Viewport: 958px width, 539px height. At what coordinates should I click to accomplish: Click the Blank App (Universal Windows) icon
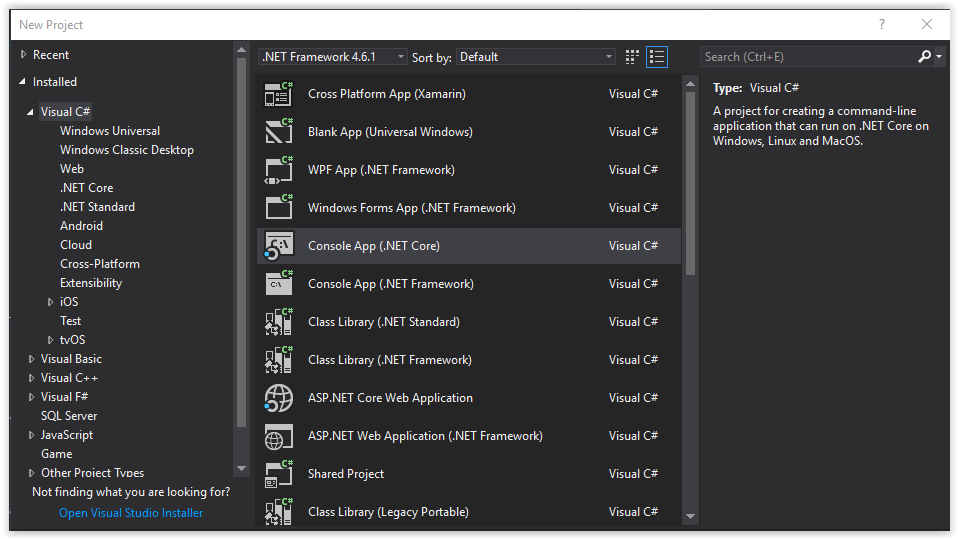279,132
